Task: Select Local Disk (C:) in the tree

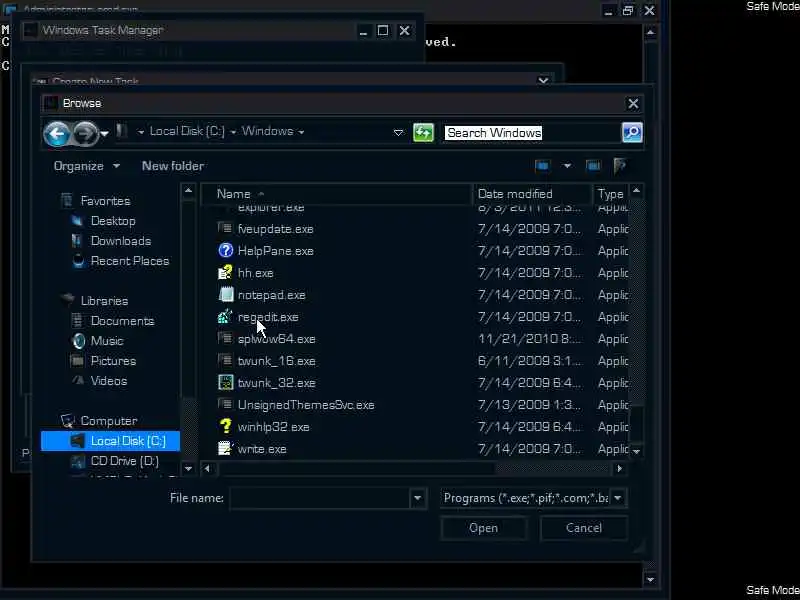Action: tap(110, 441)
